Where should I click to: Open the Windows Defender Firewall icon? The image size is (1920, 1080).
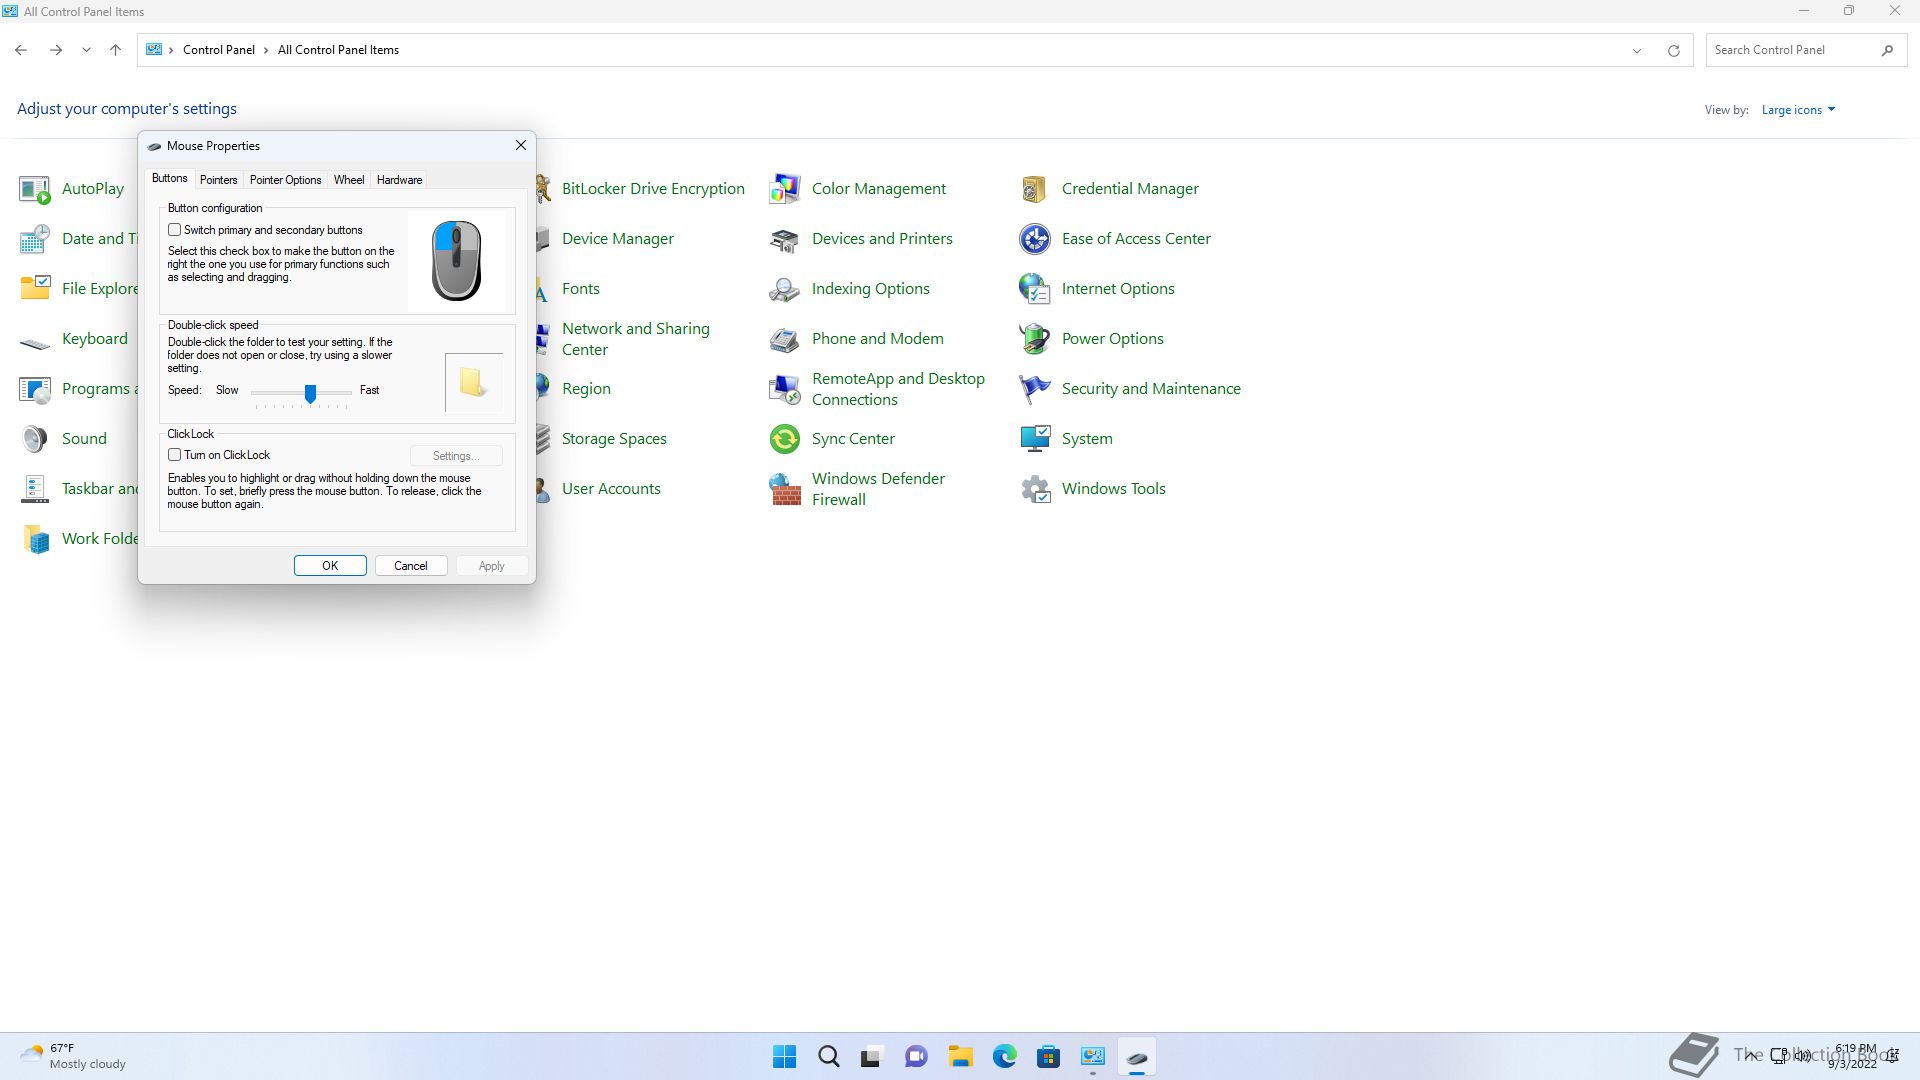coord(785,489)
